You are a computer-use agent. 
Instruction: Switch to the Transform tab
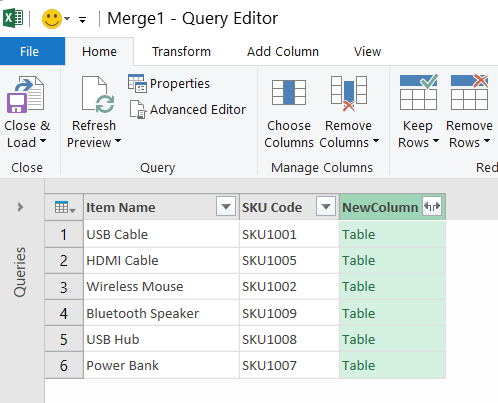click(x=181, y=52)
